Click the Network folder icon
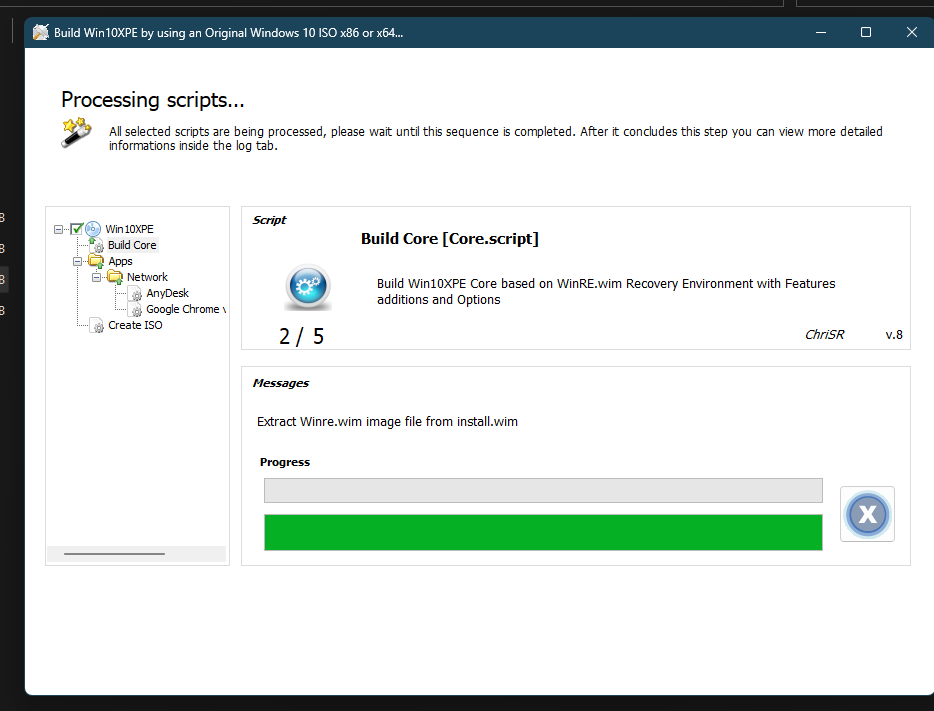Viewport: 934px width, 711px height. tap(115, 277)
